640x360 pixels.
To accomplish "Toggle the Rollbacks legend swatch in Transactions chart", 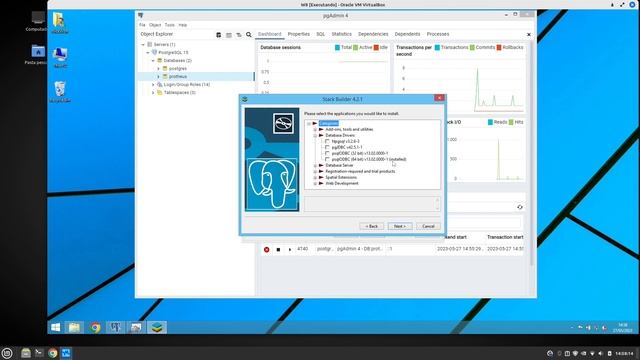I will 499,48.
